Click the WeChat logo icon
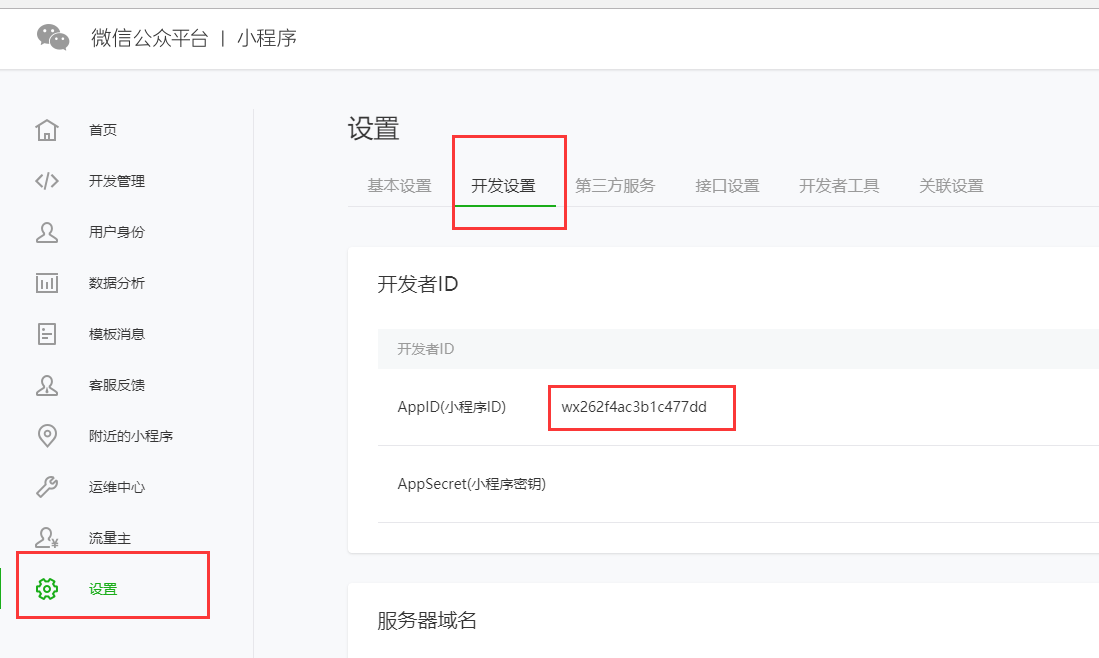This screenshot has width=1099, height=658. [53, 37]
